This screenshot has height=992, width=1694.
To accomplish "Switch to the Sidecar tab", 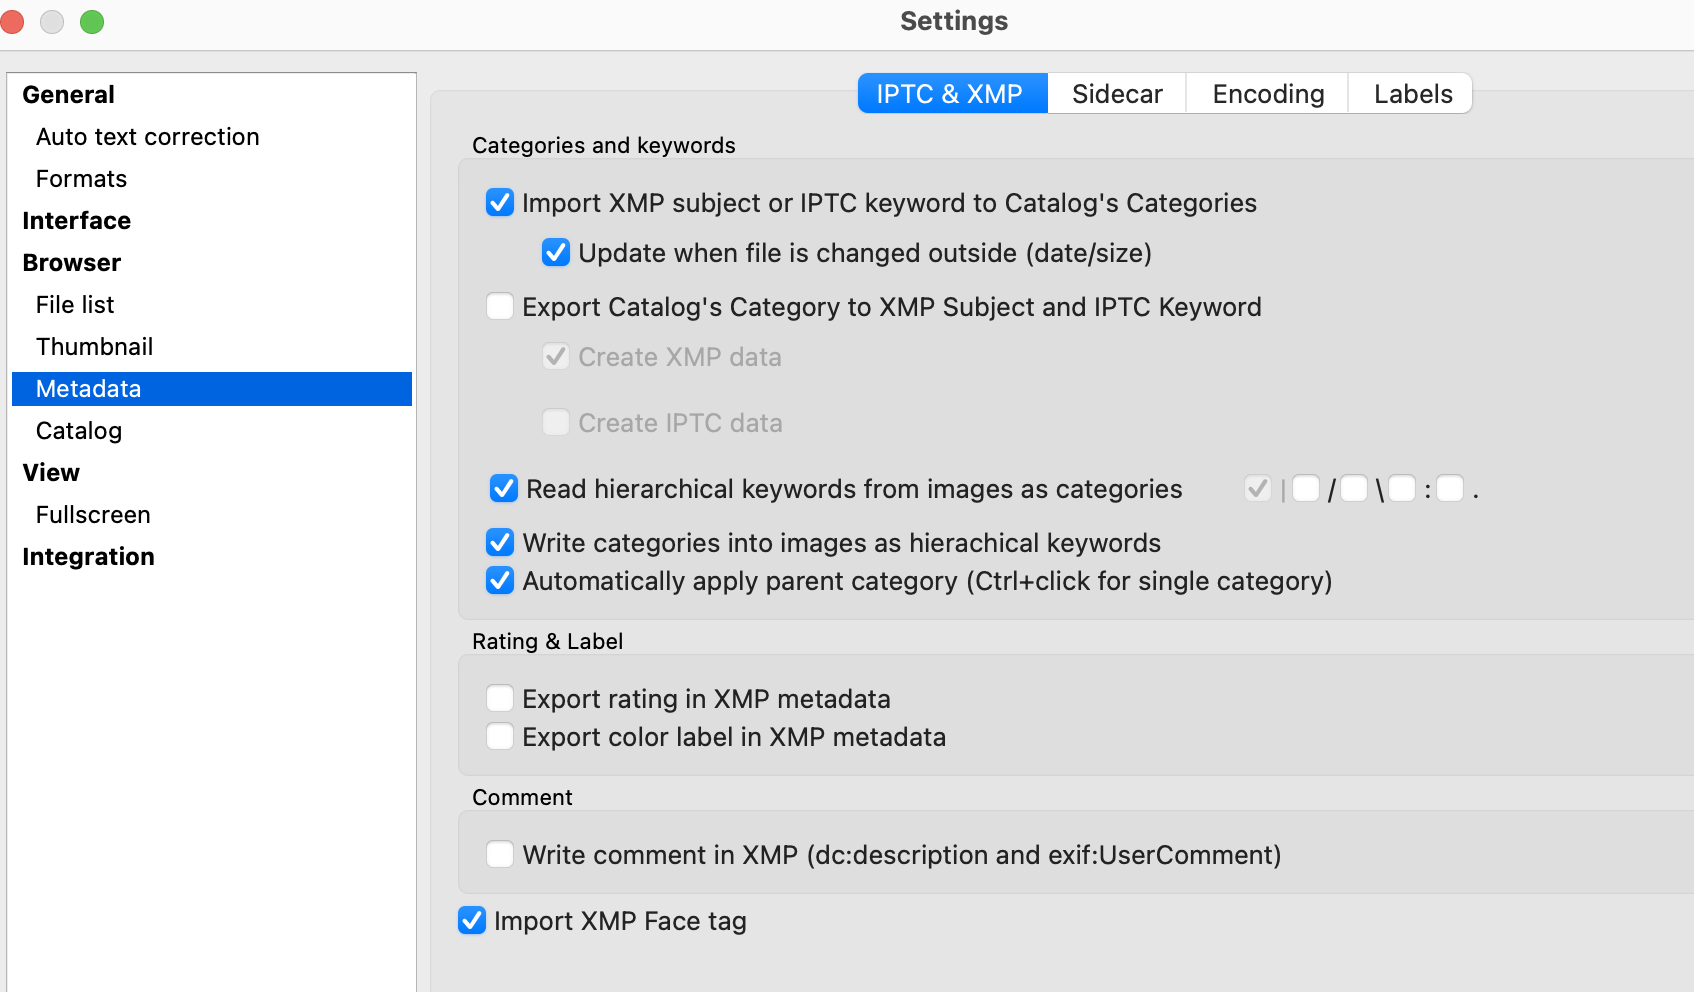I will click(x=1116, y=94).
